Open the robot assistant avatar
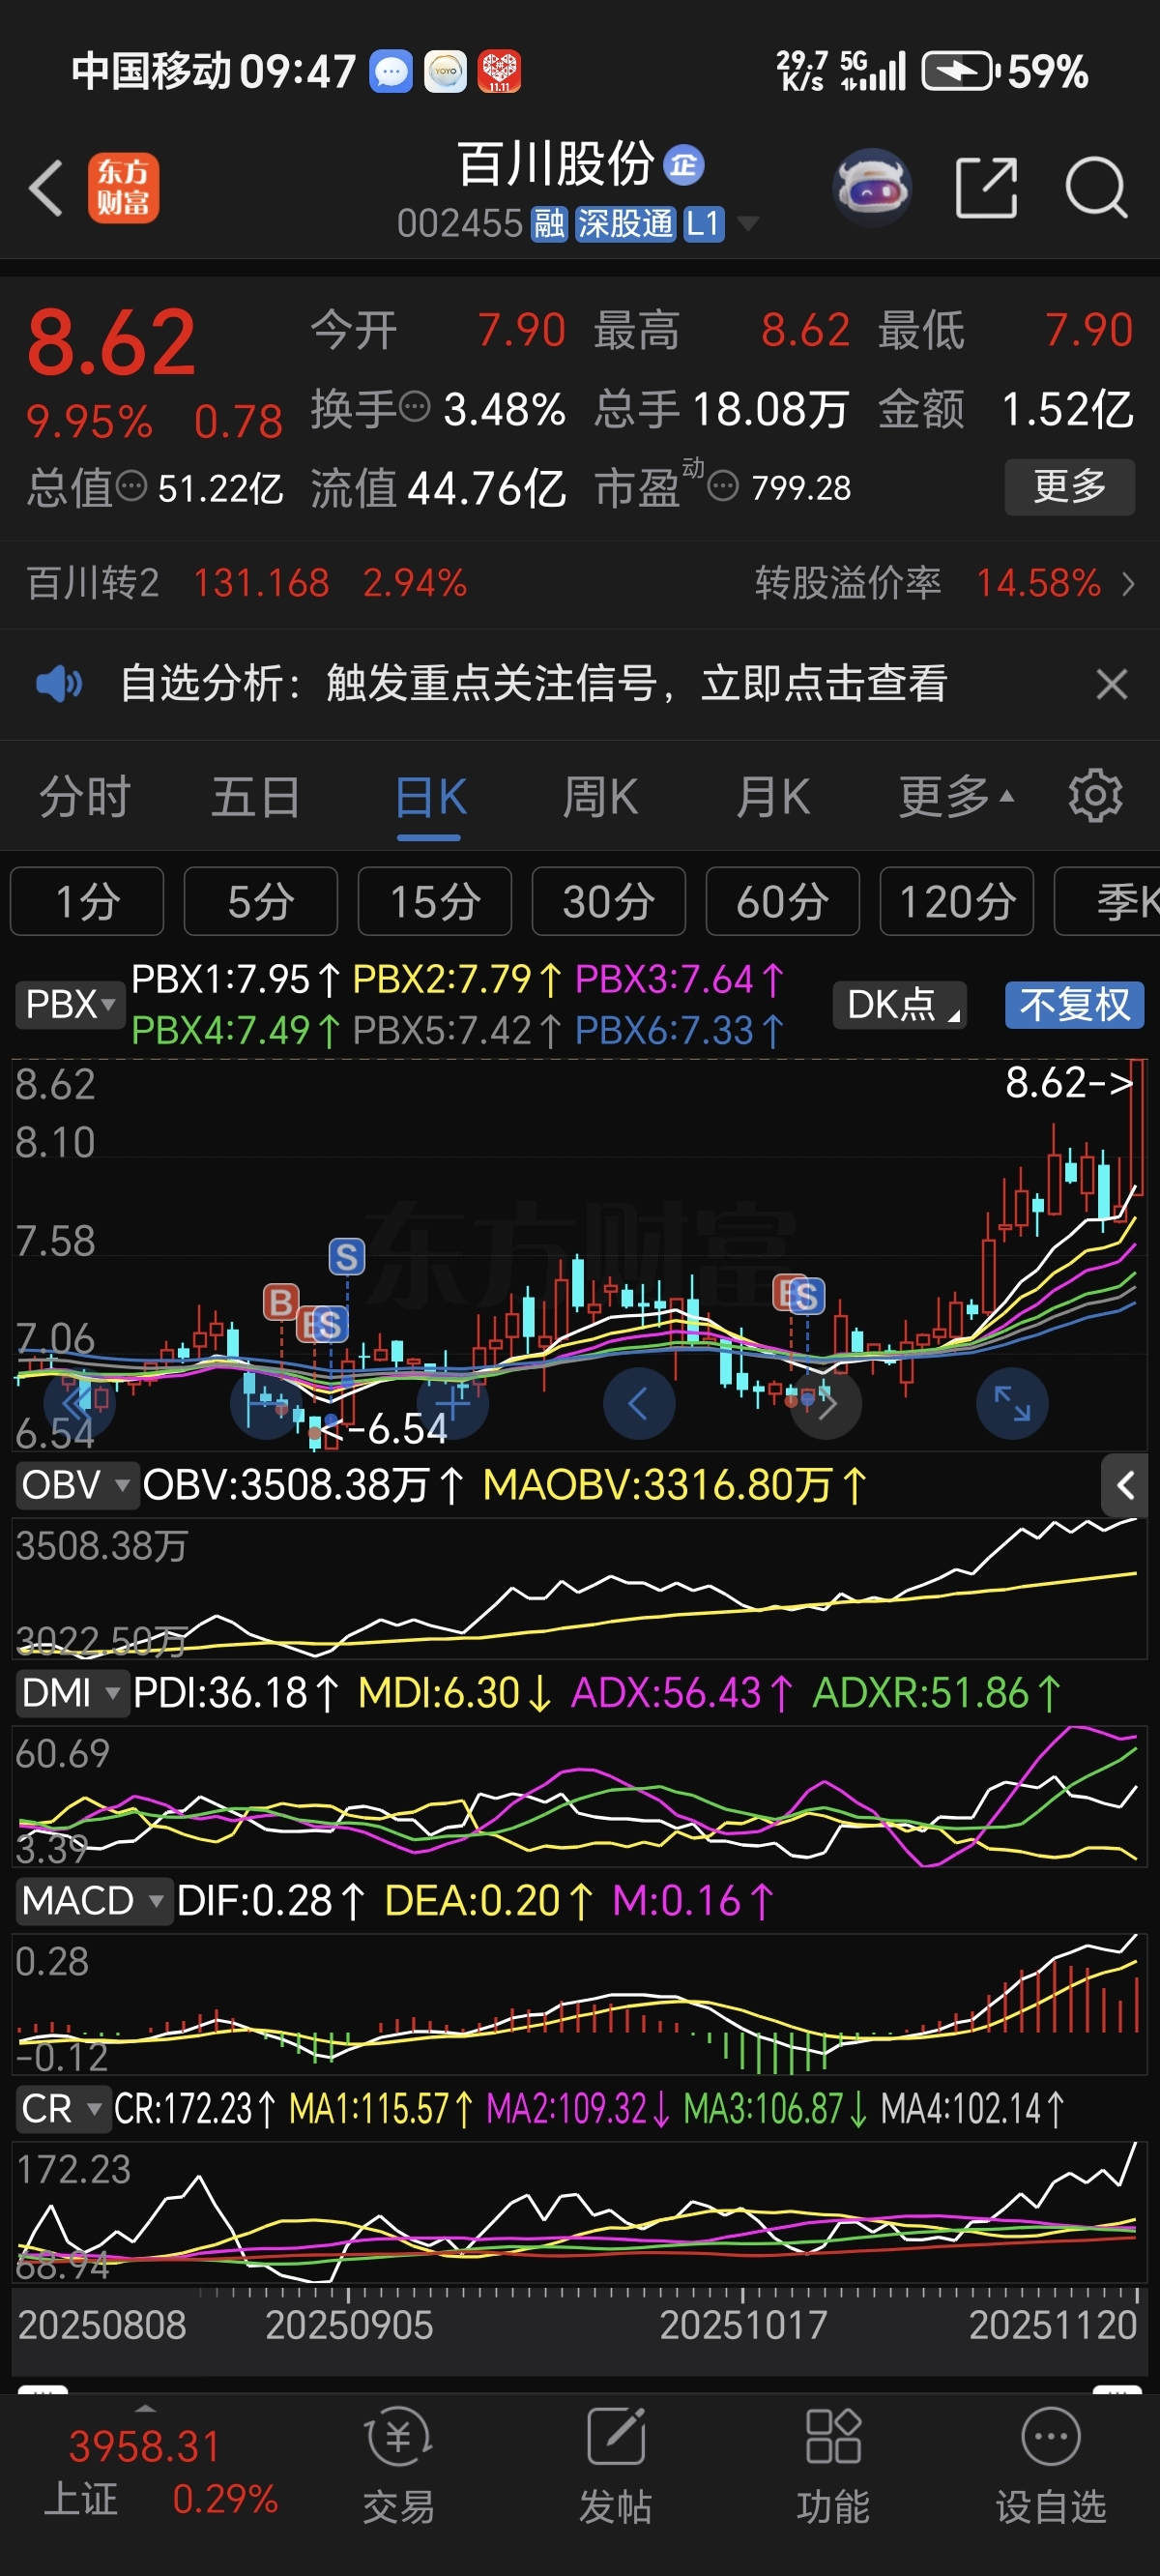This screenshot has height=2576, width=1160. (872, 187)
